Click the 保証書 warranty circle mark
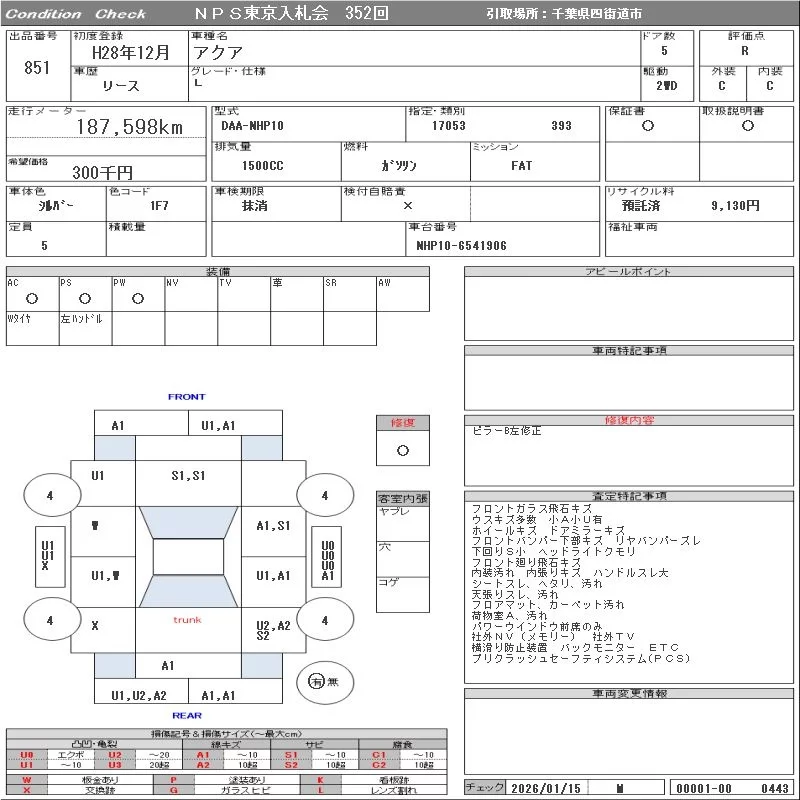Image resolution: width=800 pixels, height=800 pixels. click(x=648, y=126)
